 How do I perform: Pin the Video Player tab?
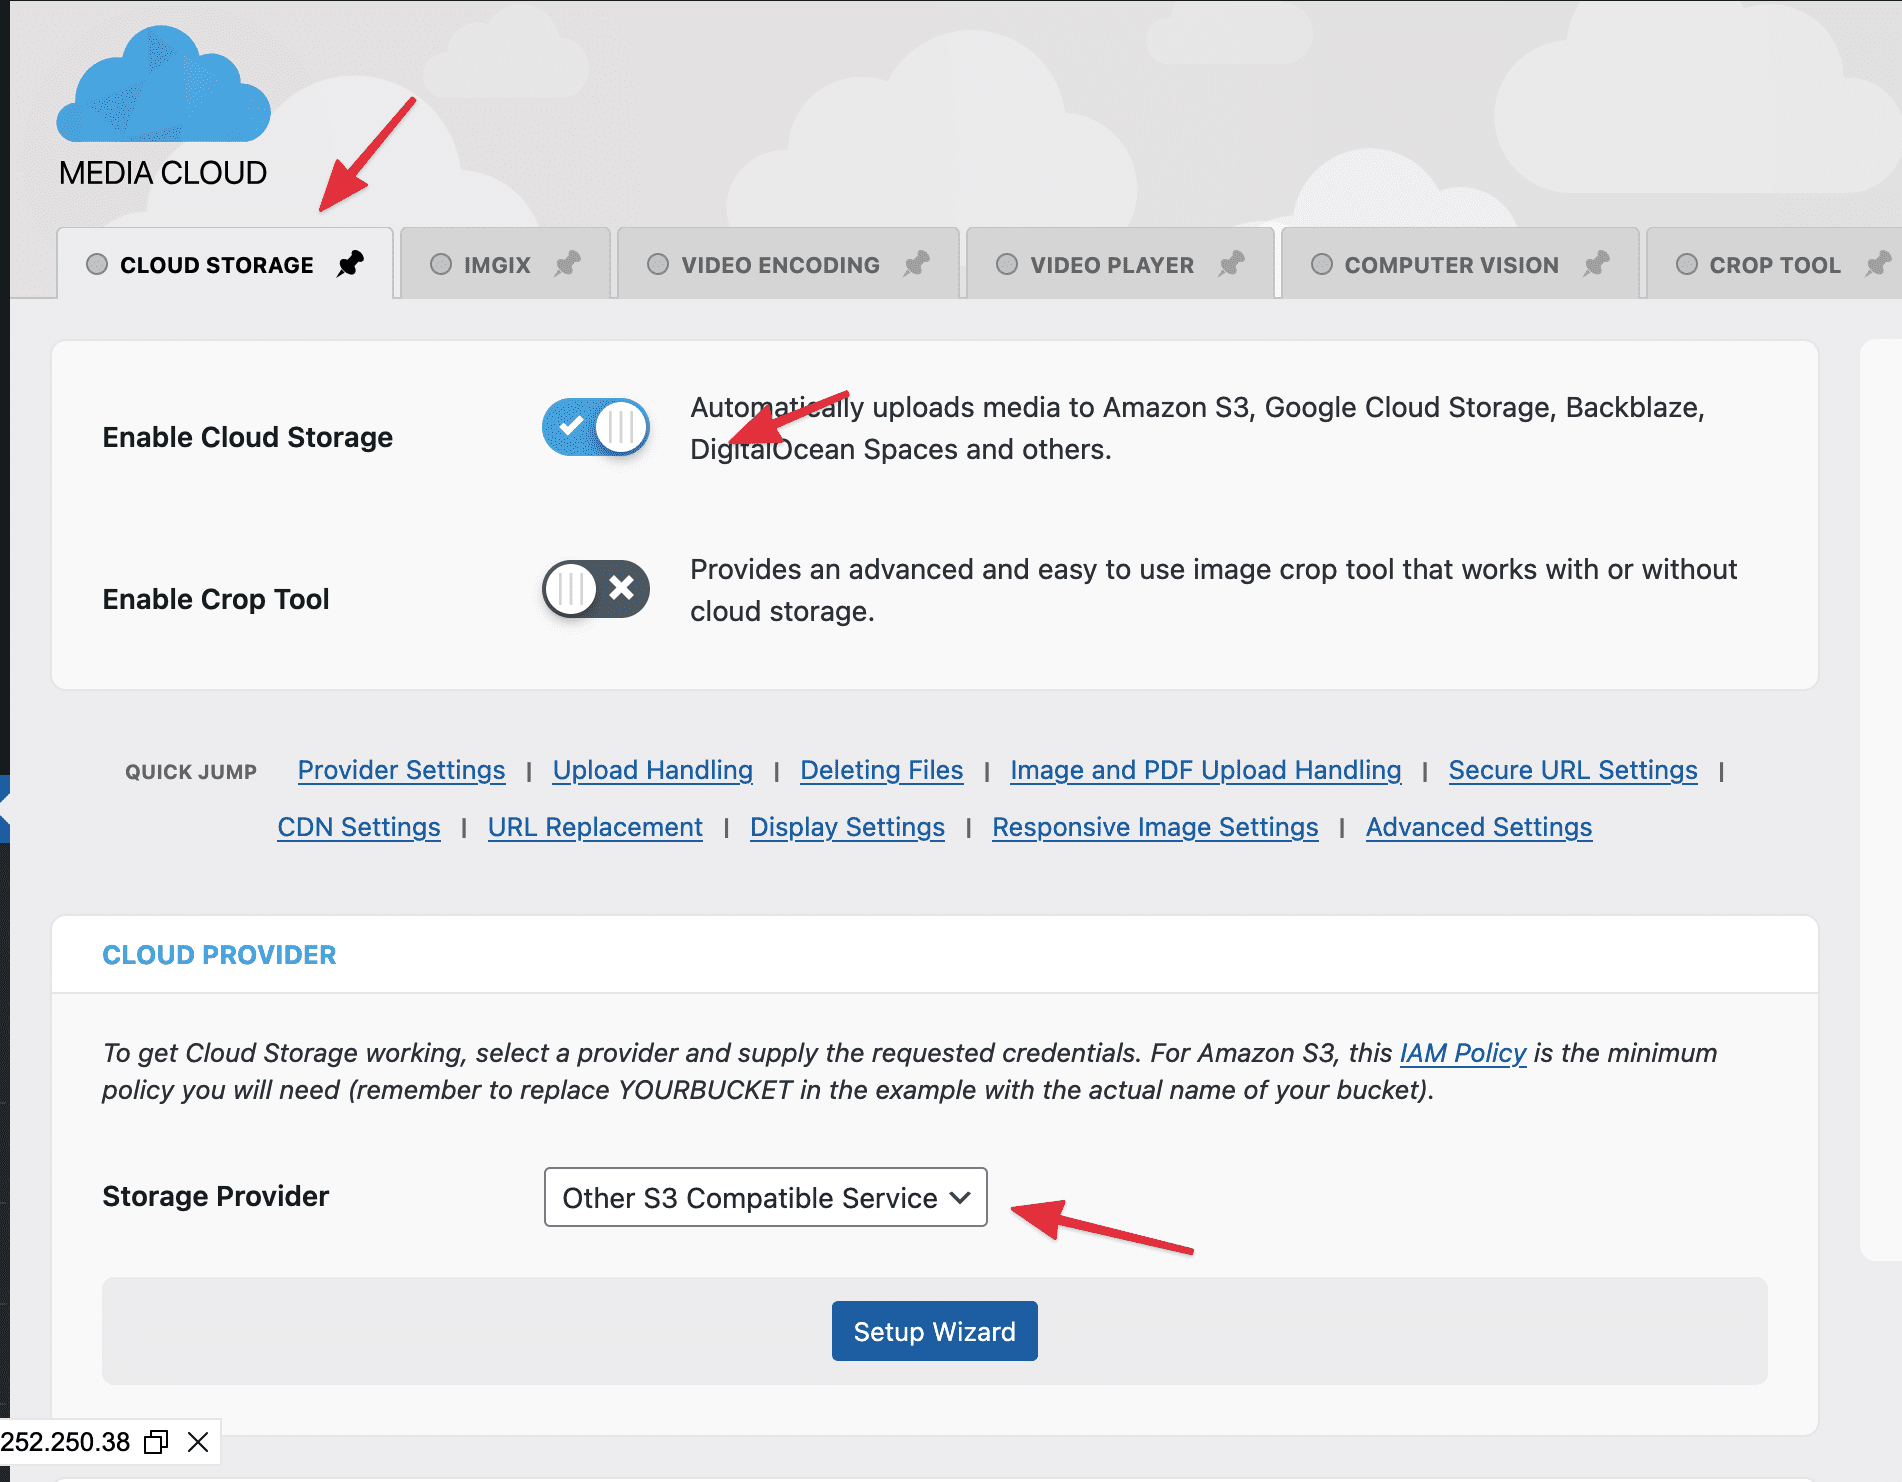(x=1231, y=264)
